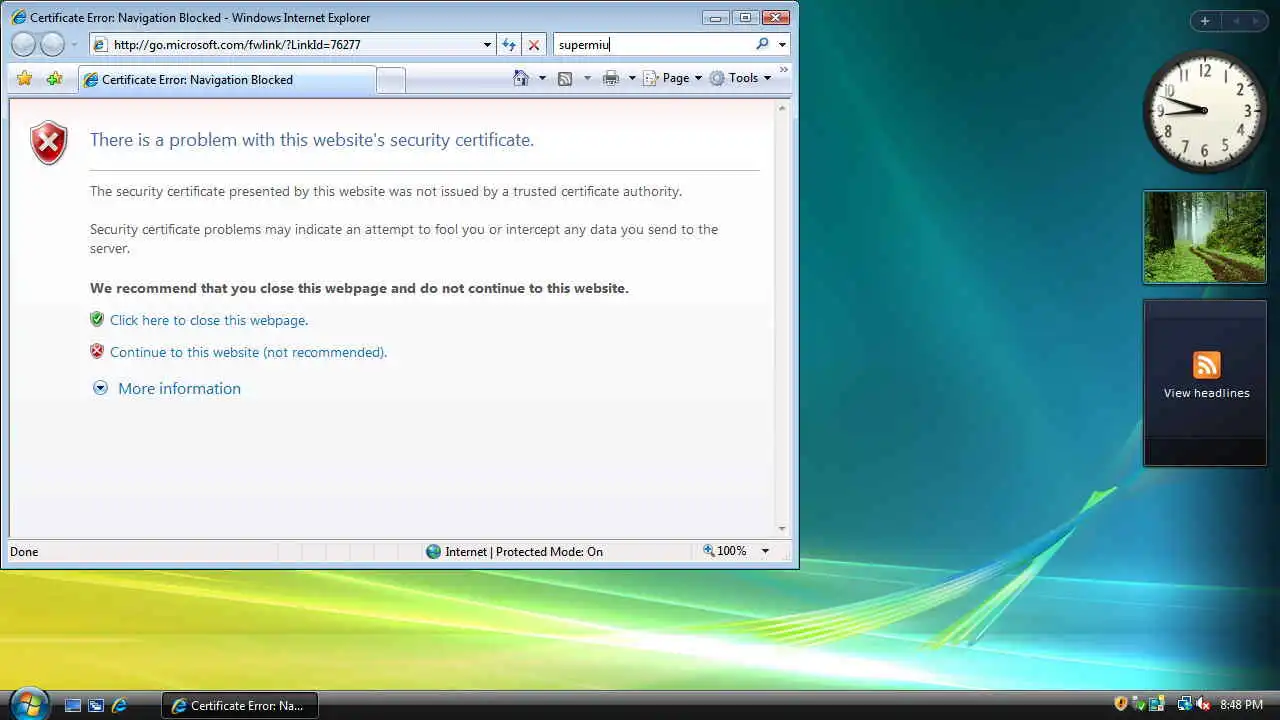Click the Refresh page icon

tap(509, 45)
